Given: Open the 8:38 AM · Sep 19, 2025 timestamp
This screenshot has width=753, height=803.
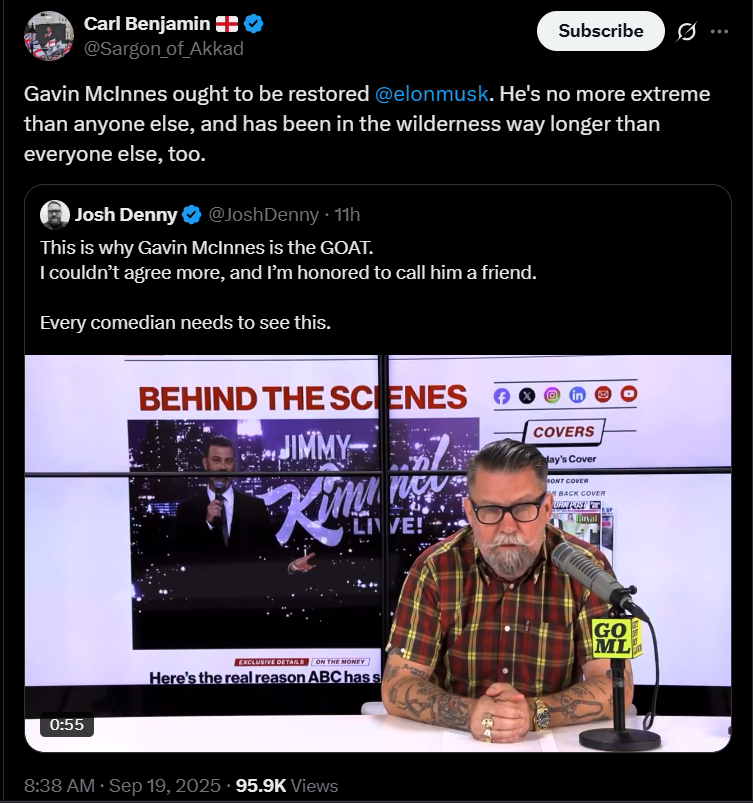Looking at the screenshot, I should point(122,785).
